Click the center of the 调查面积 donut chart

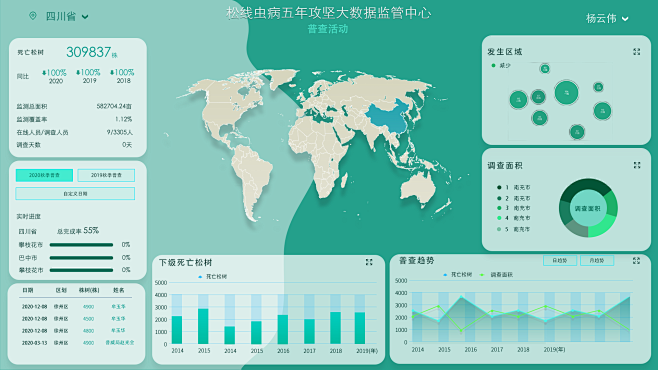588,208
